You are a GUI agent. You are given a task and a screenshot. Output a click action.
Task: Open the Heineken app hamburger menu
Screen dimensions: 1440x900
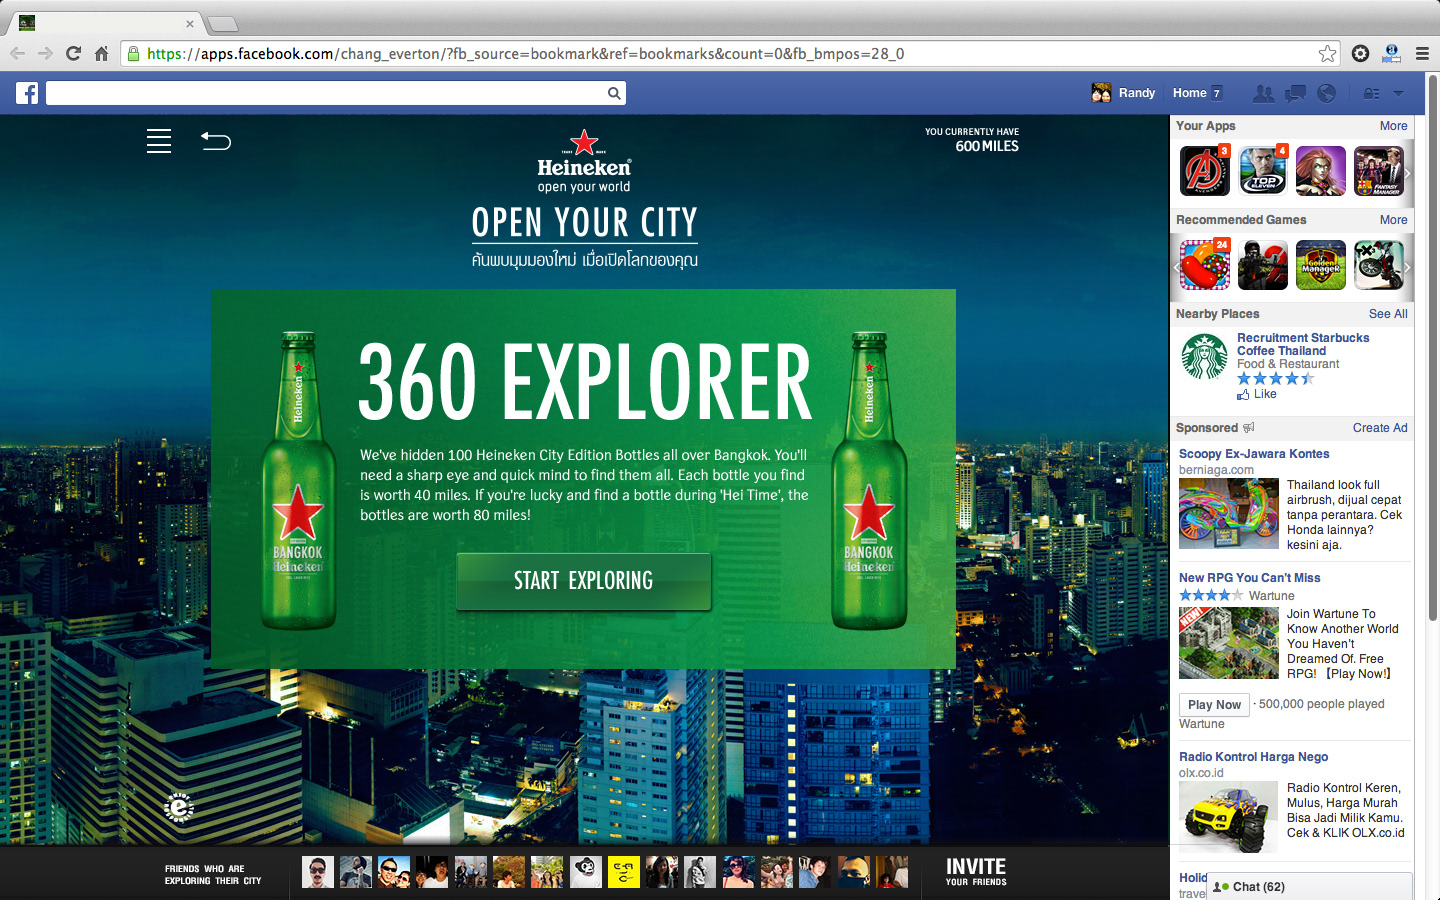point(159,141)
